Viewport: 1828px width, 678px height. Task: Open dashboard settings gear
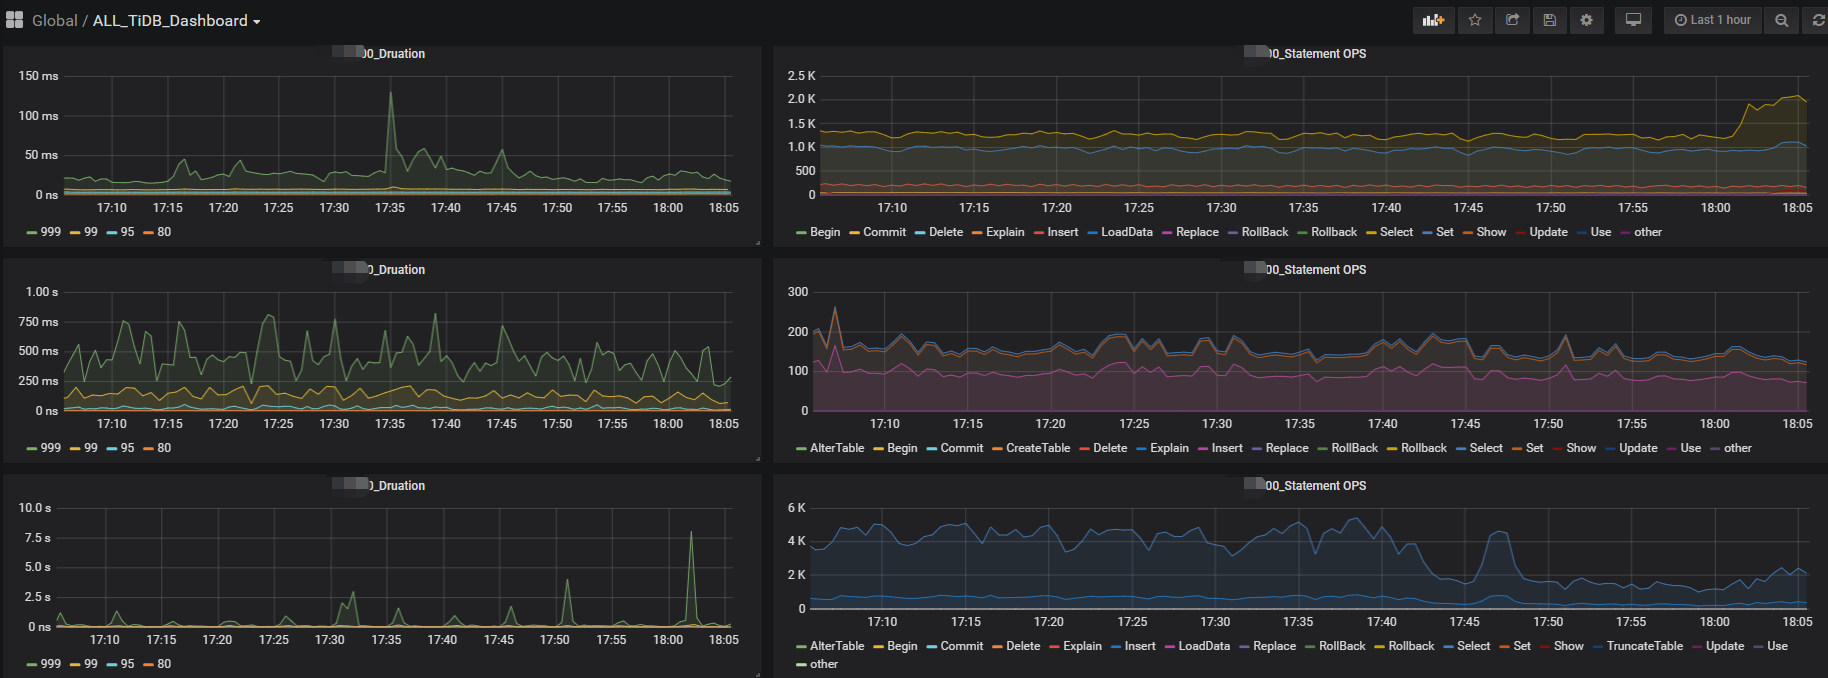1586,20
